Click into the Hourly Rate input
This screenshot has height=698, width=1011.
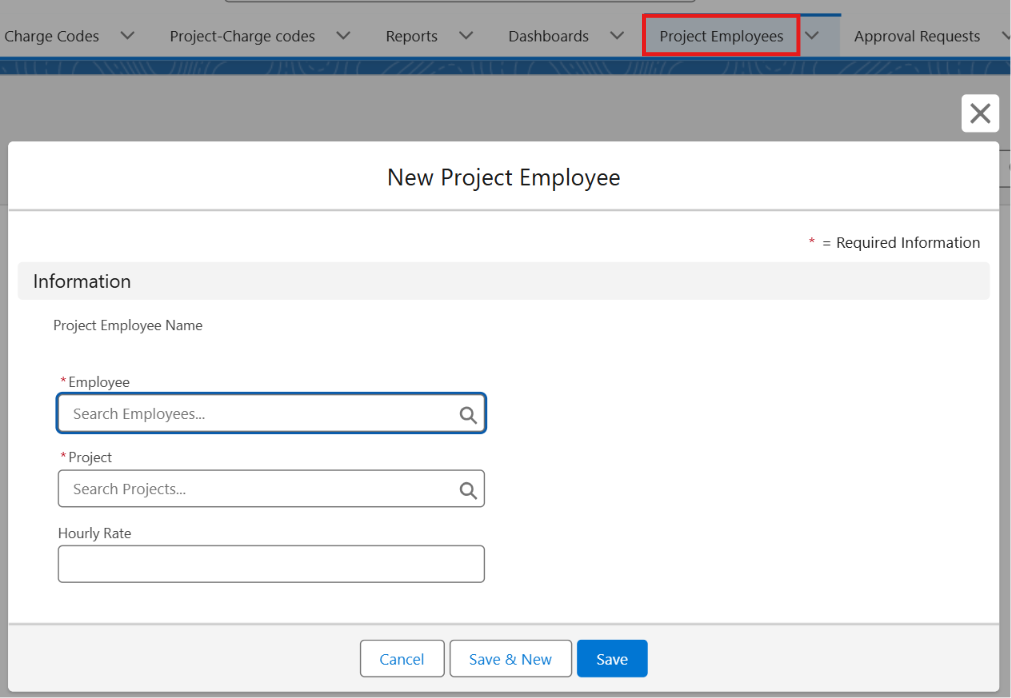point(271,564)
